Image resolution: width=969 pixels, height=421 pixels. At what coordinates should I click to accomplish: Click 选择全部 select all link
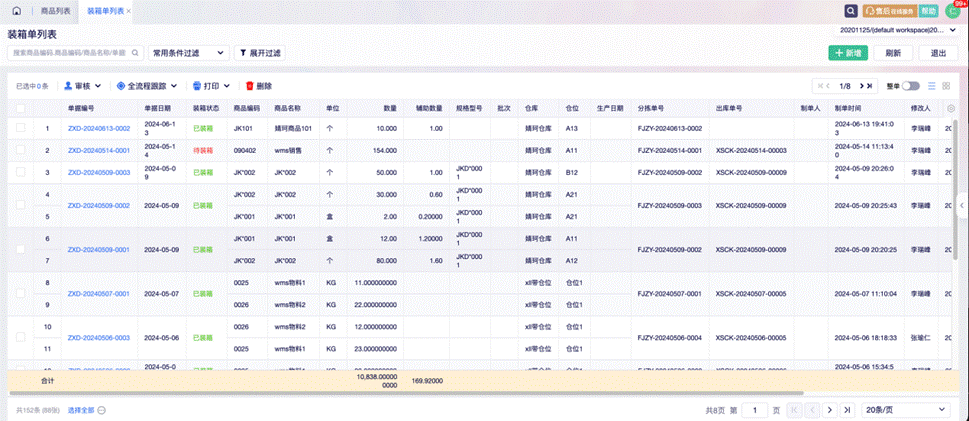pos(81,409)
